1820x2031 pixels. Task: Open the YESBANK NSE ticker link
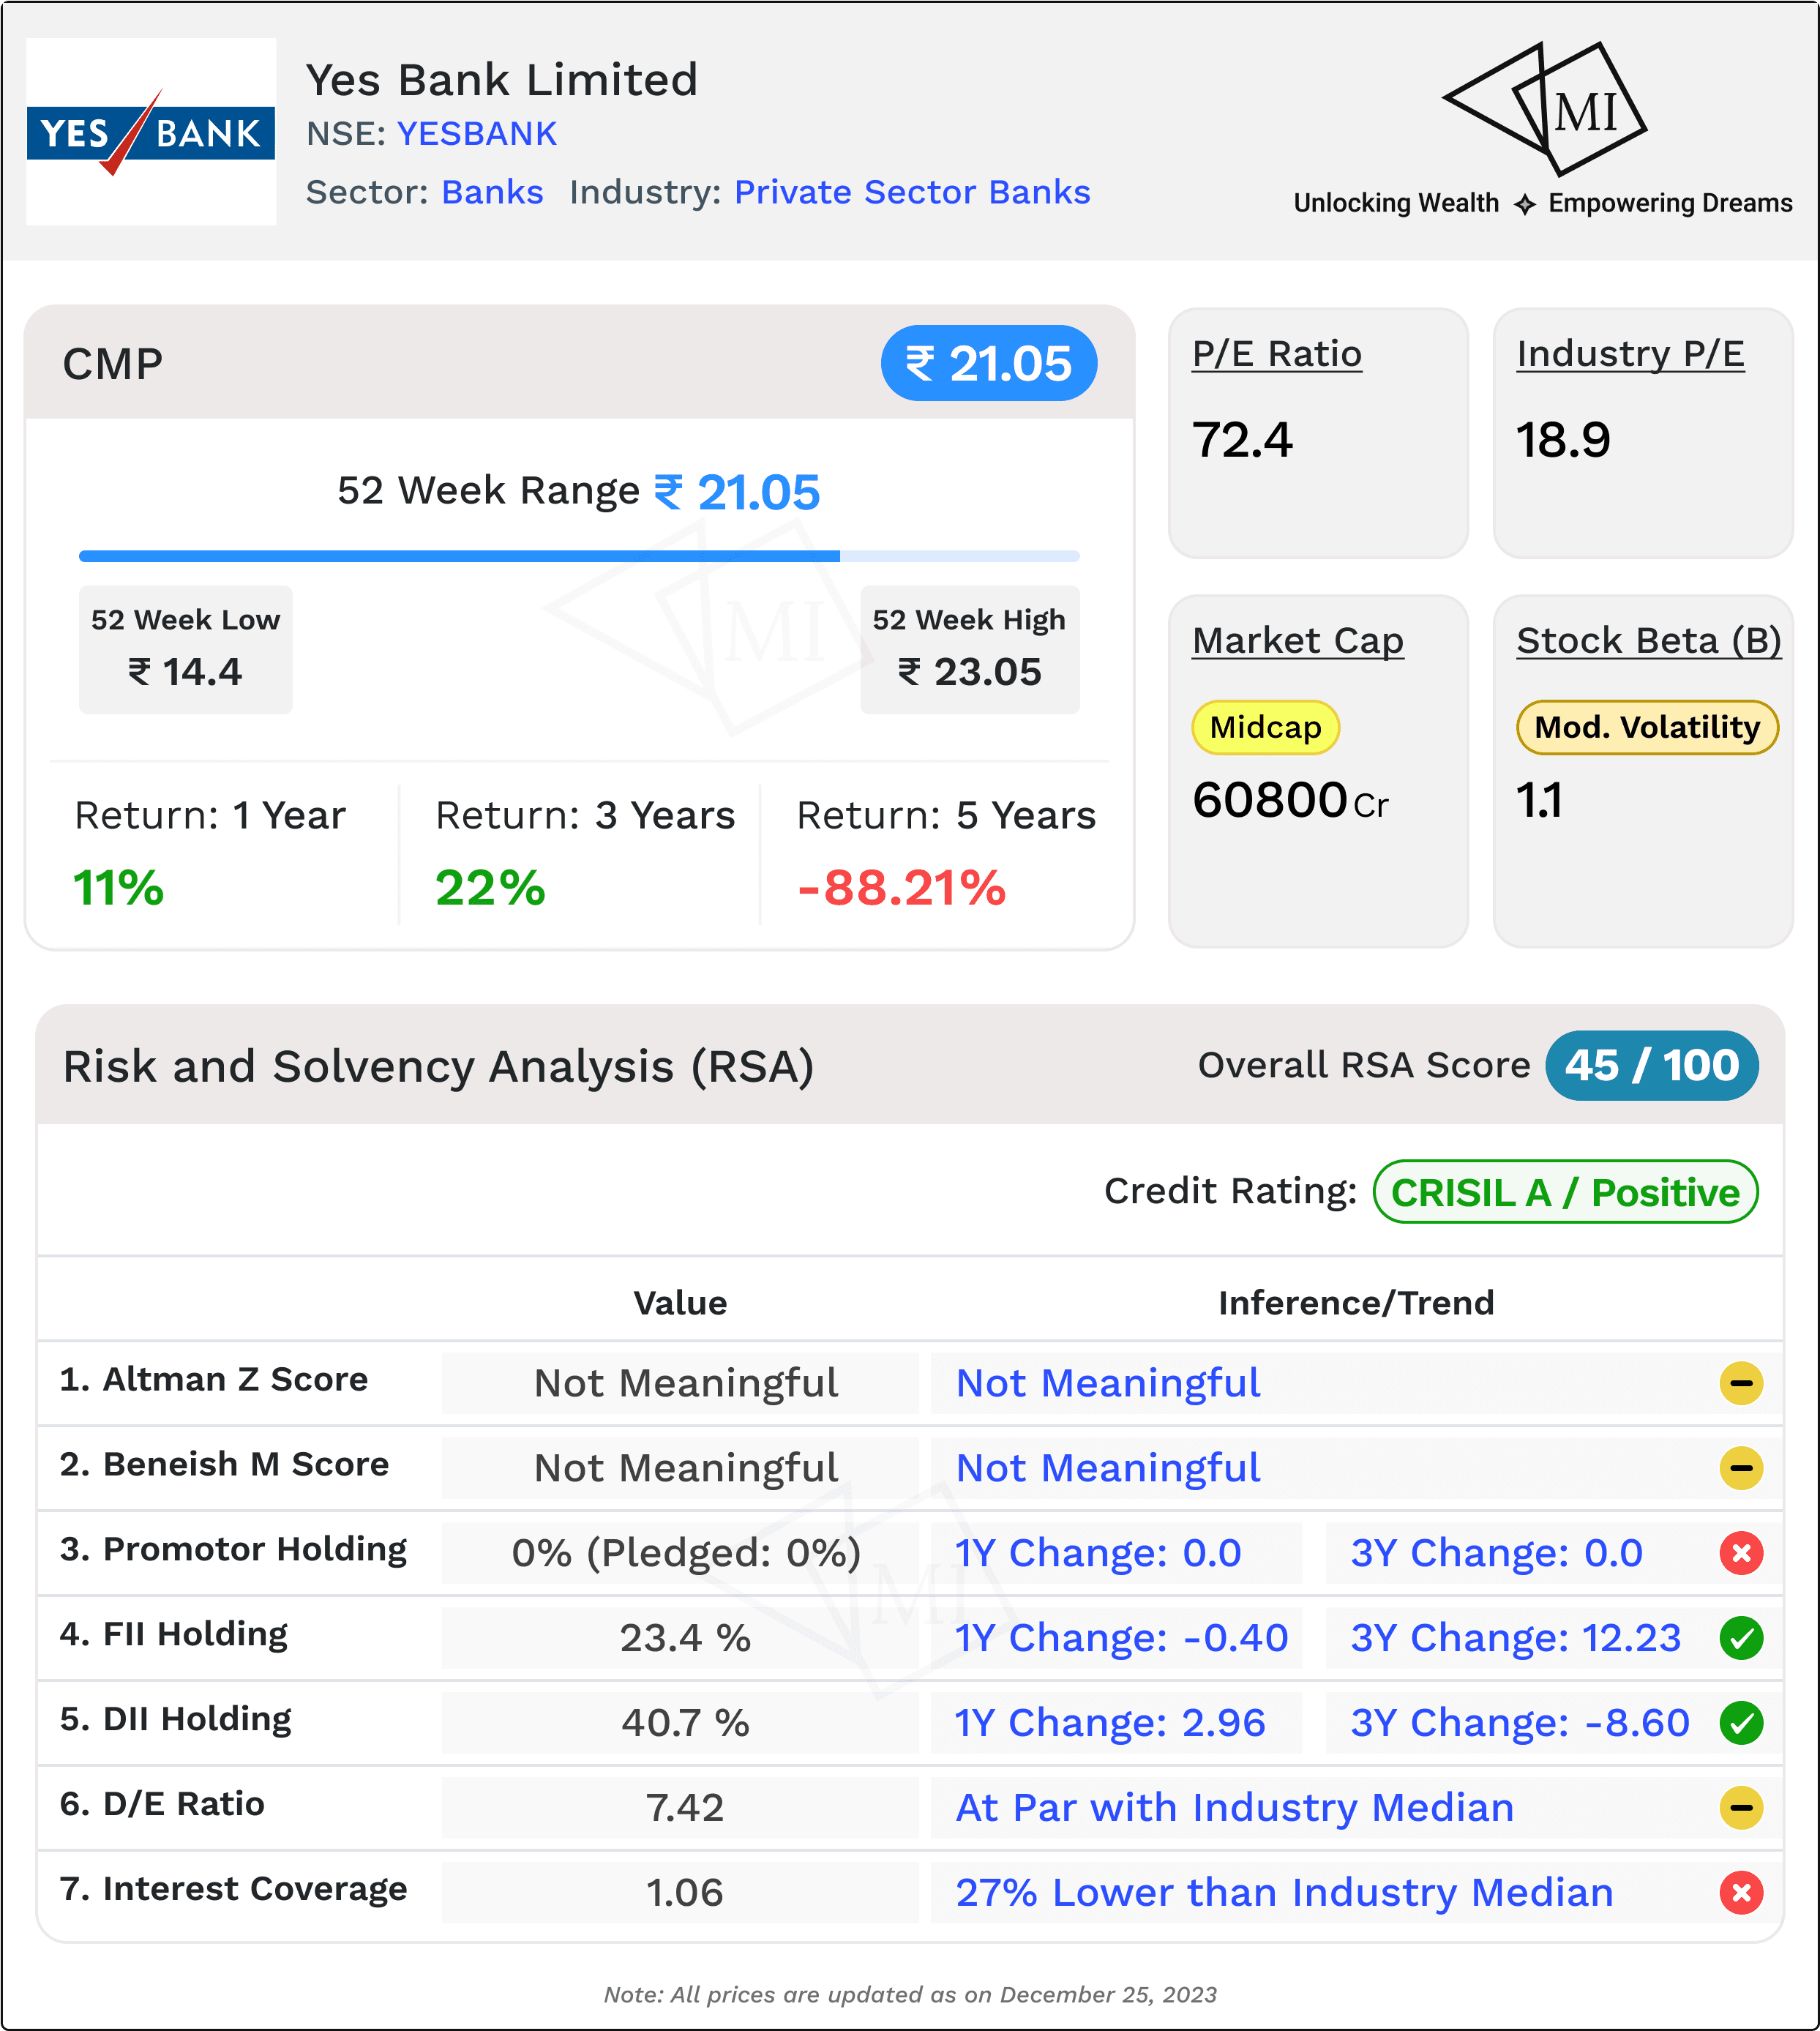477,133
